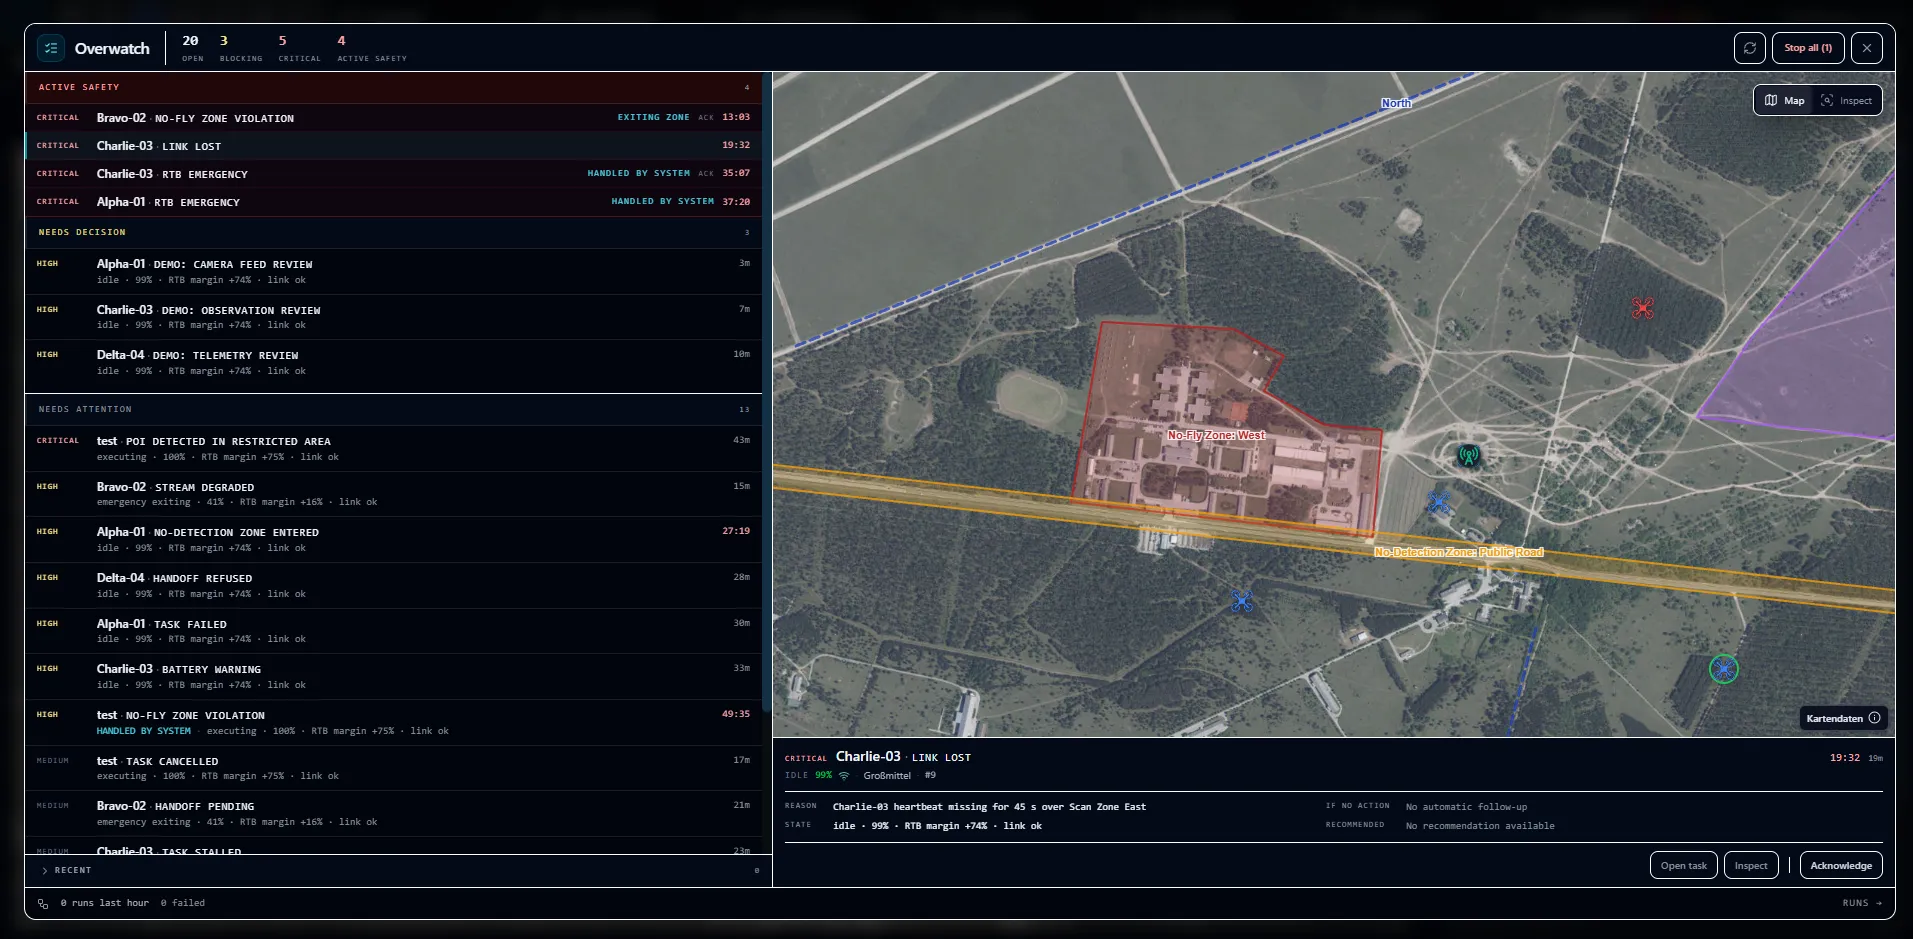Click the red drone marker on map
This screenshot has height=939, width=1913.
1642,308
